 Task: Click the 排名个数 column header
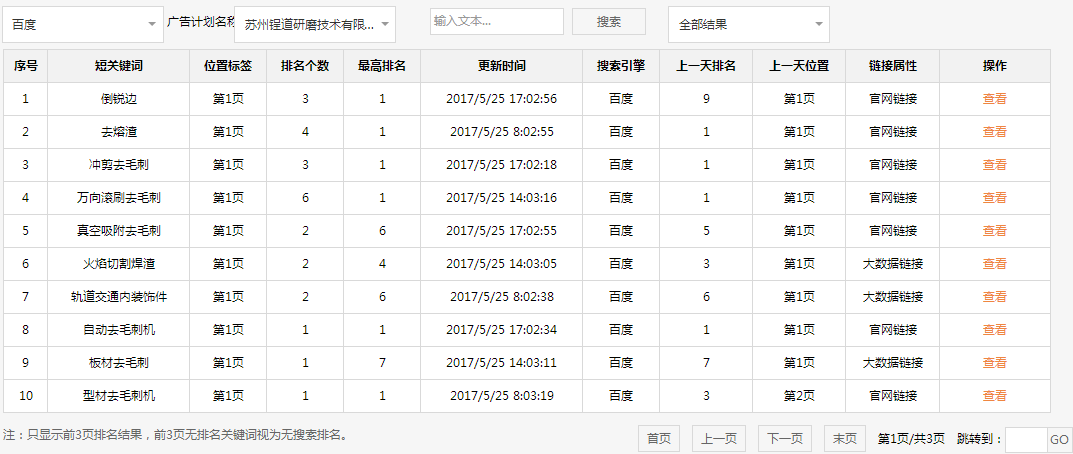click(305, 66)
